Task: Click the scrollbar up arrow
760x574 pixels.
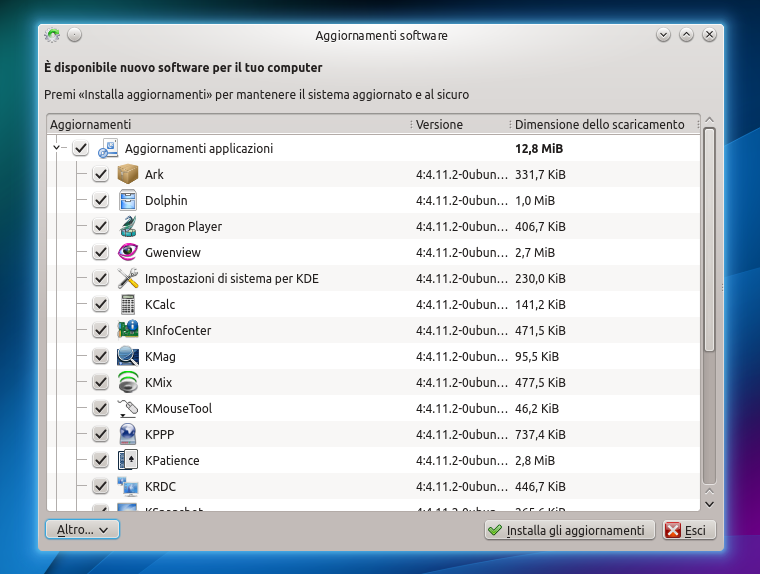Action: 710,120
